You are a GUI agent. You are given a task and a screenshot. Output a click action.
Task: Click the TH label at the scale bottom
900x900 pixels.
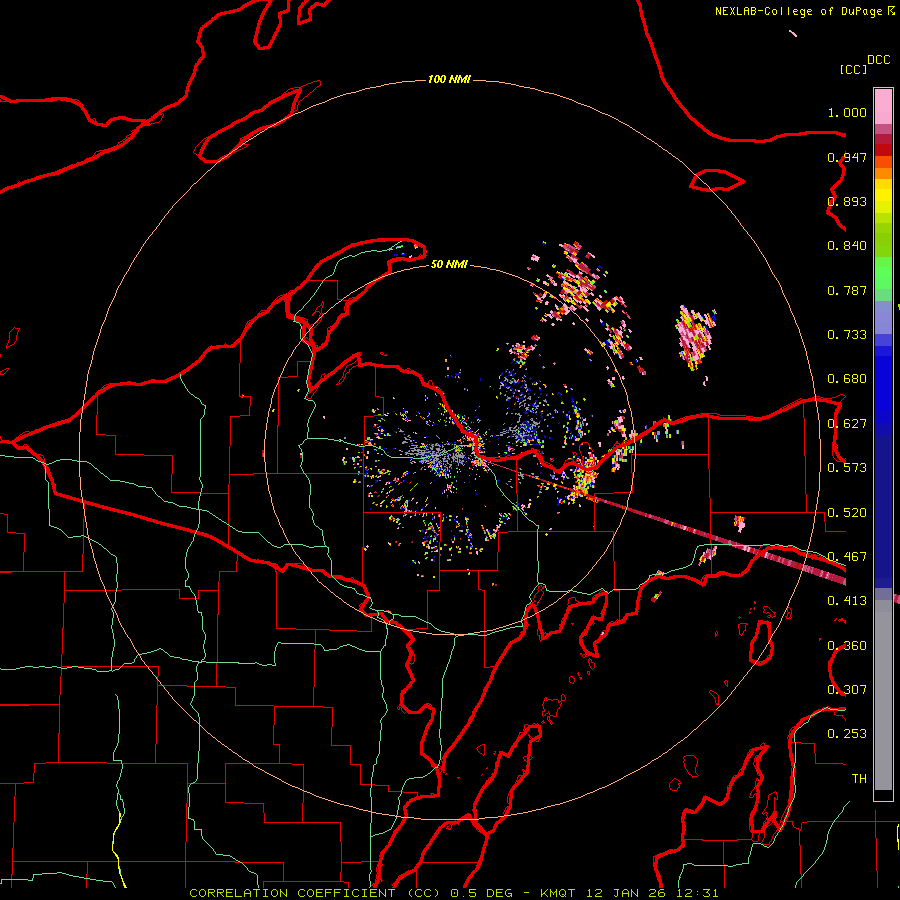point(859,779)
